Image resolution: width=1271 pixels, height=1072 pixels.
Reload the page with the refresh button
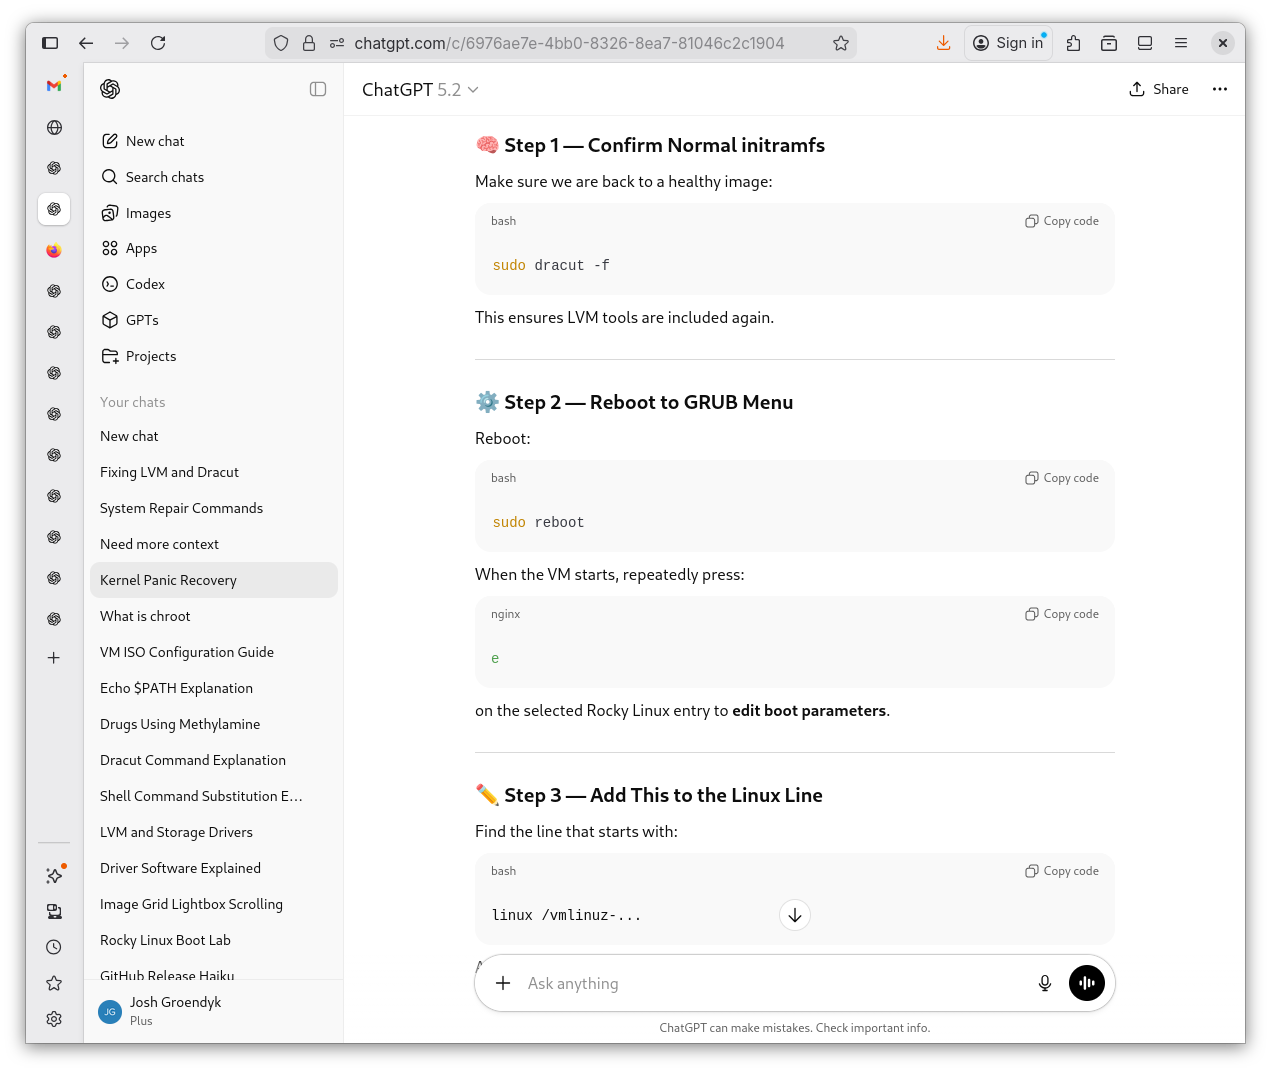pyautogui.click(x=158, y=43)
